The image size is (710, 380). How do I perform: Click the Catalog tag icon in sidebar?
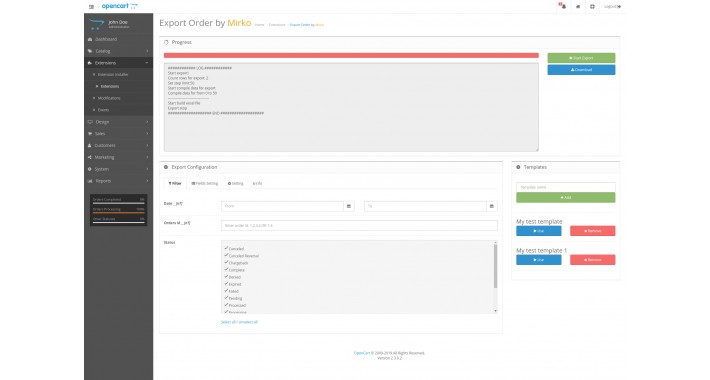point(90,51)
